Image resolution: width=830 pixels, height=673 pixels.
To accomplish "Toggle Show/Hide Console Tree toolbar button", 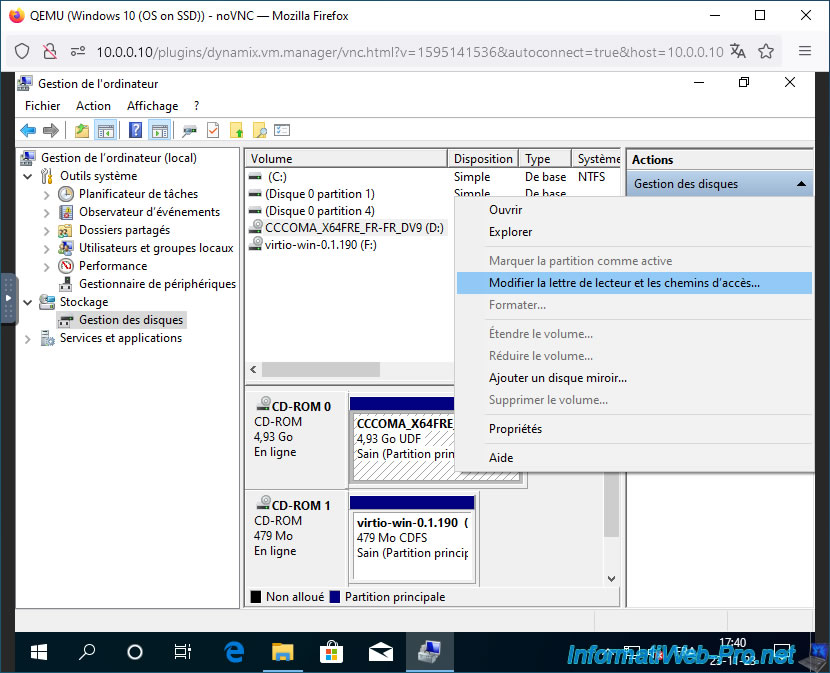I will 105,130.
